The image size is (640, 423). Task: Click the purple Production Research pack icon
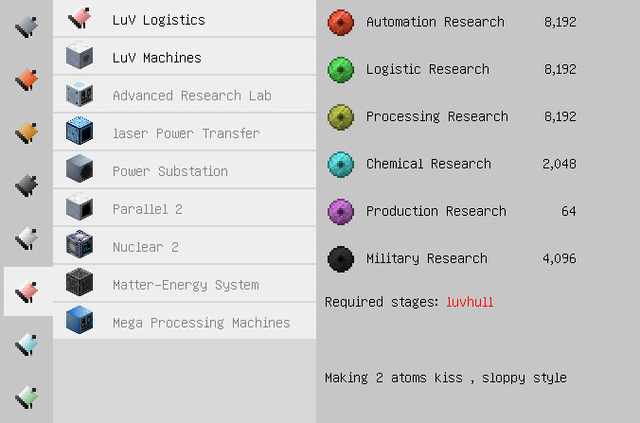[341, 211]
